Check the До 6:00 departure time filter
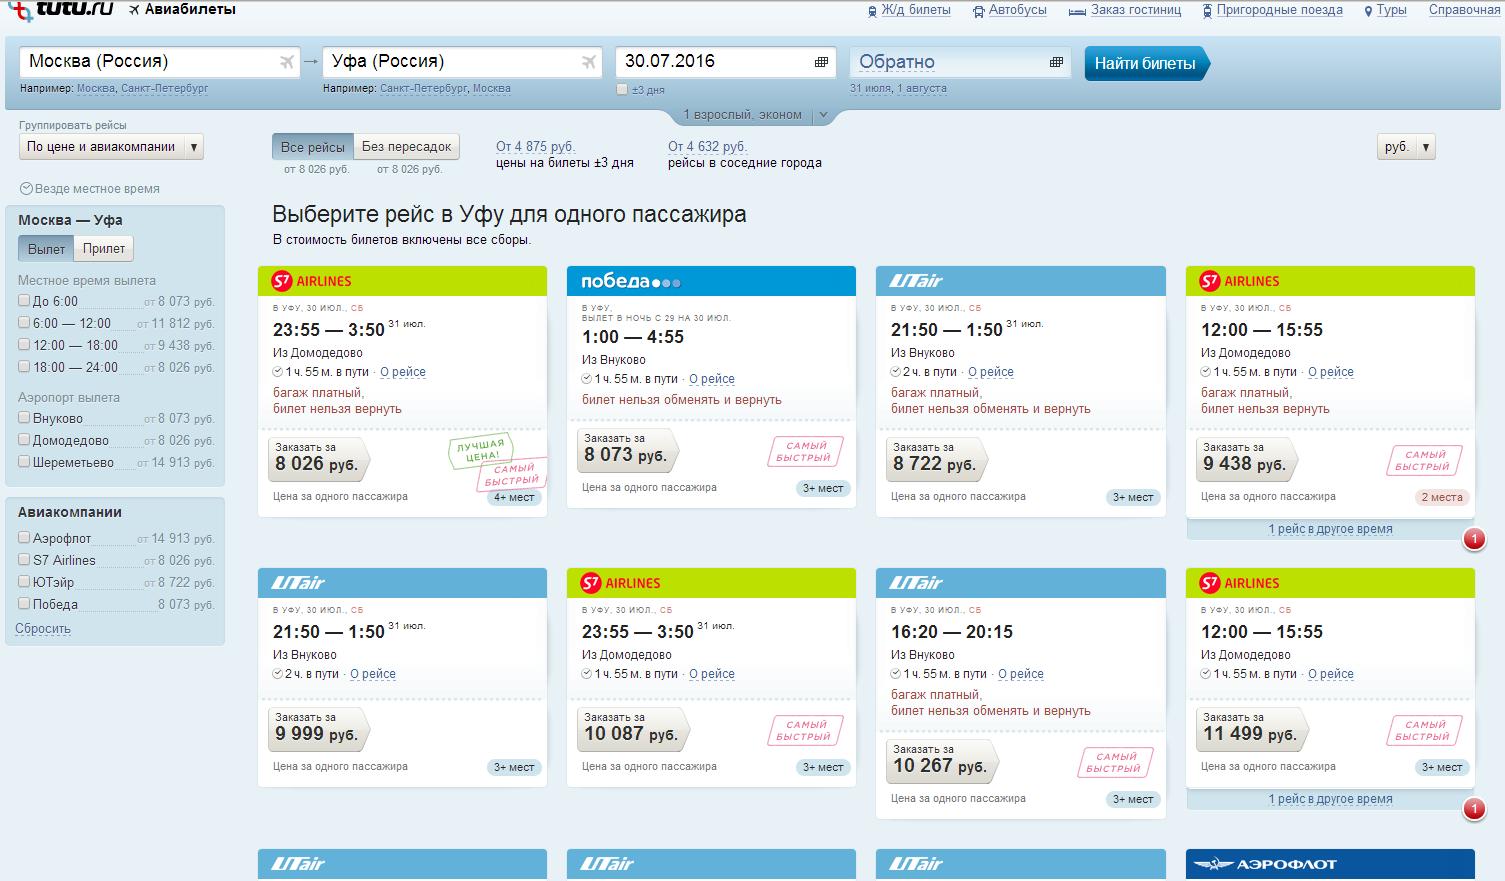 24,300
